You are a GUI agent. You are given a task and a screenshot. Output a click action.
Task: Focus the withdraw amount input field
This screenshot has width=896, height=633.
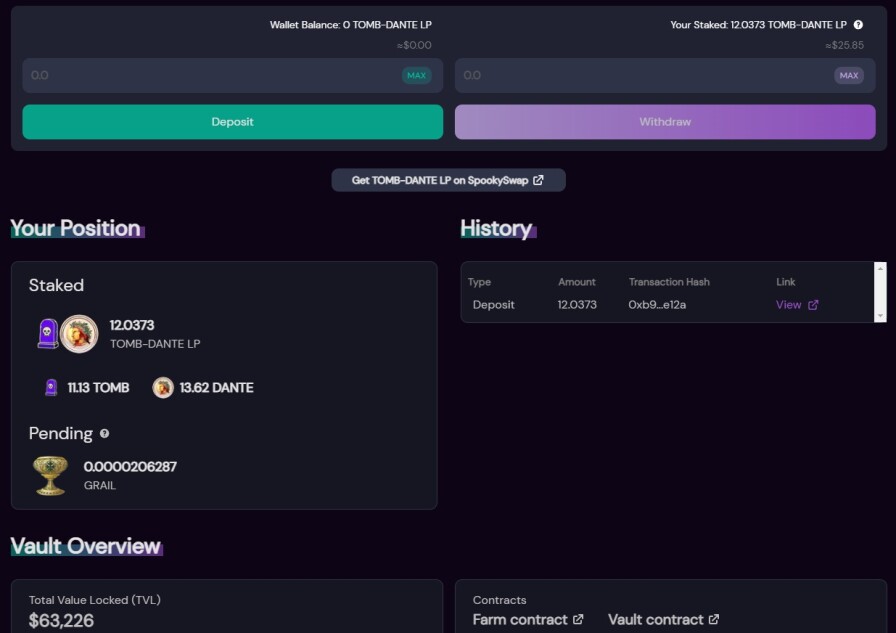644,75
